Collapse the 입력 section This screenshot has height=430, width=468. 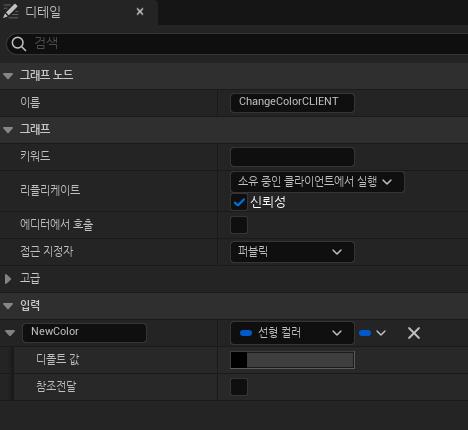[8, 305]
